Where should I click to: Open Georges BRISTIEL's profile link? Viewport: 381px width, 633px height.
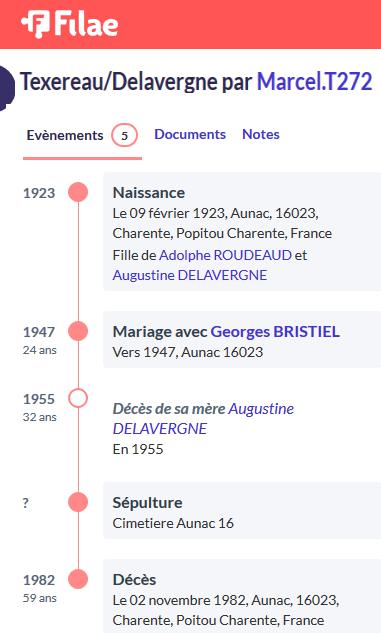275,332
